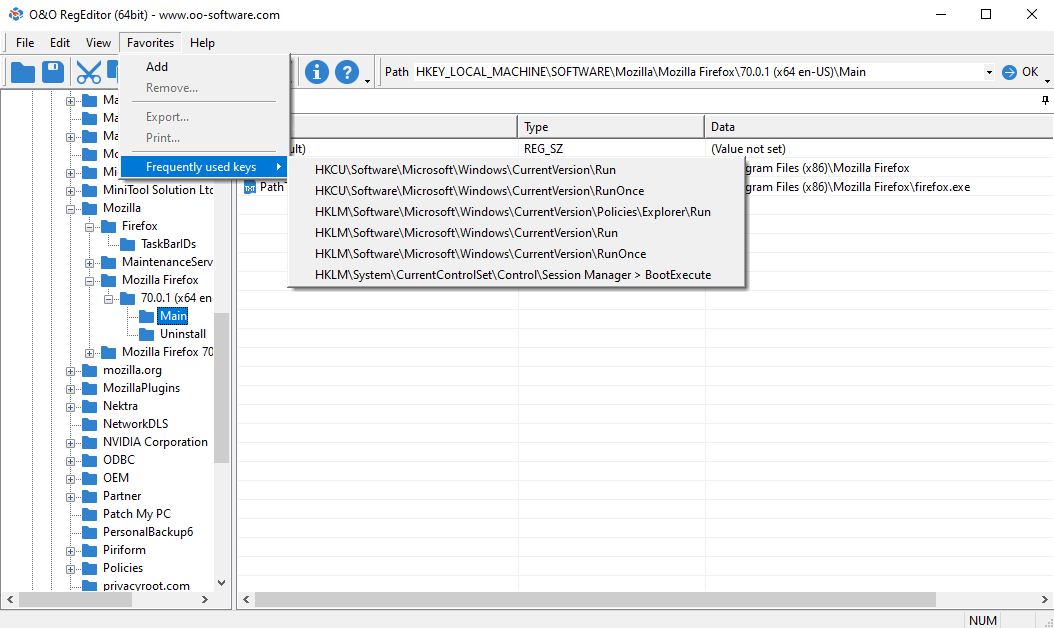Select the Nektra key
The width and height of the screenshot is (1054, 628).
coord(120,406)
